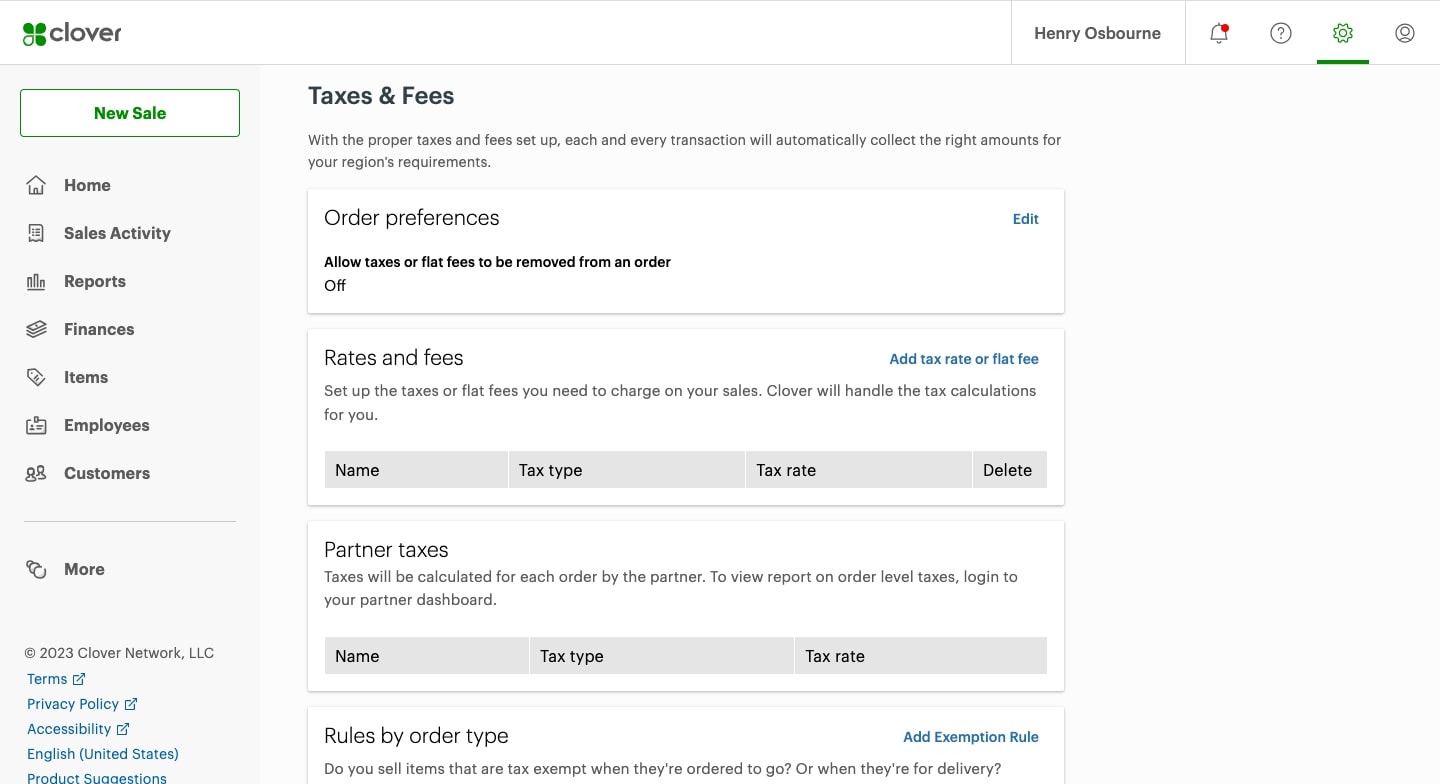Click the Reports bar chart icon

coord(36,281)
